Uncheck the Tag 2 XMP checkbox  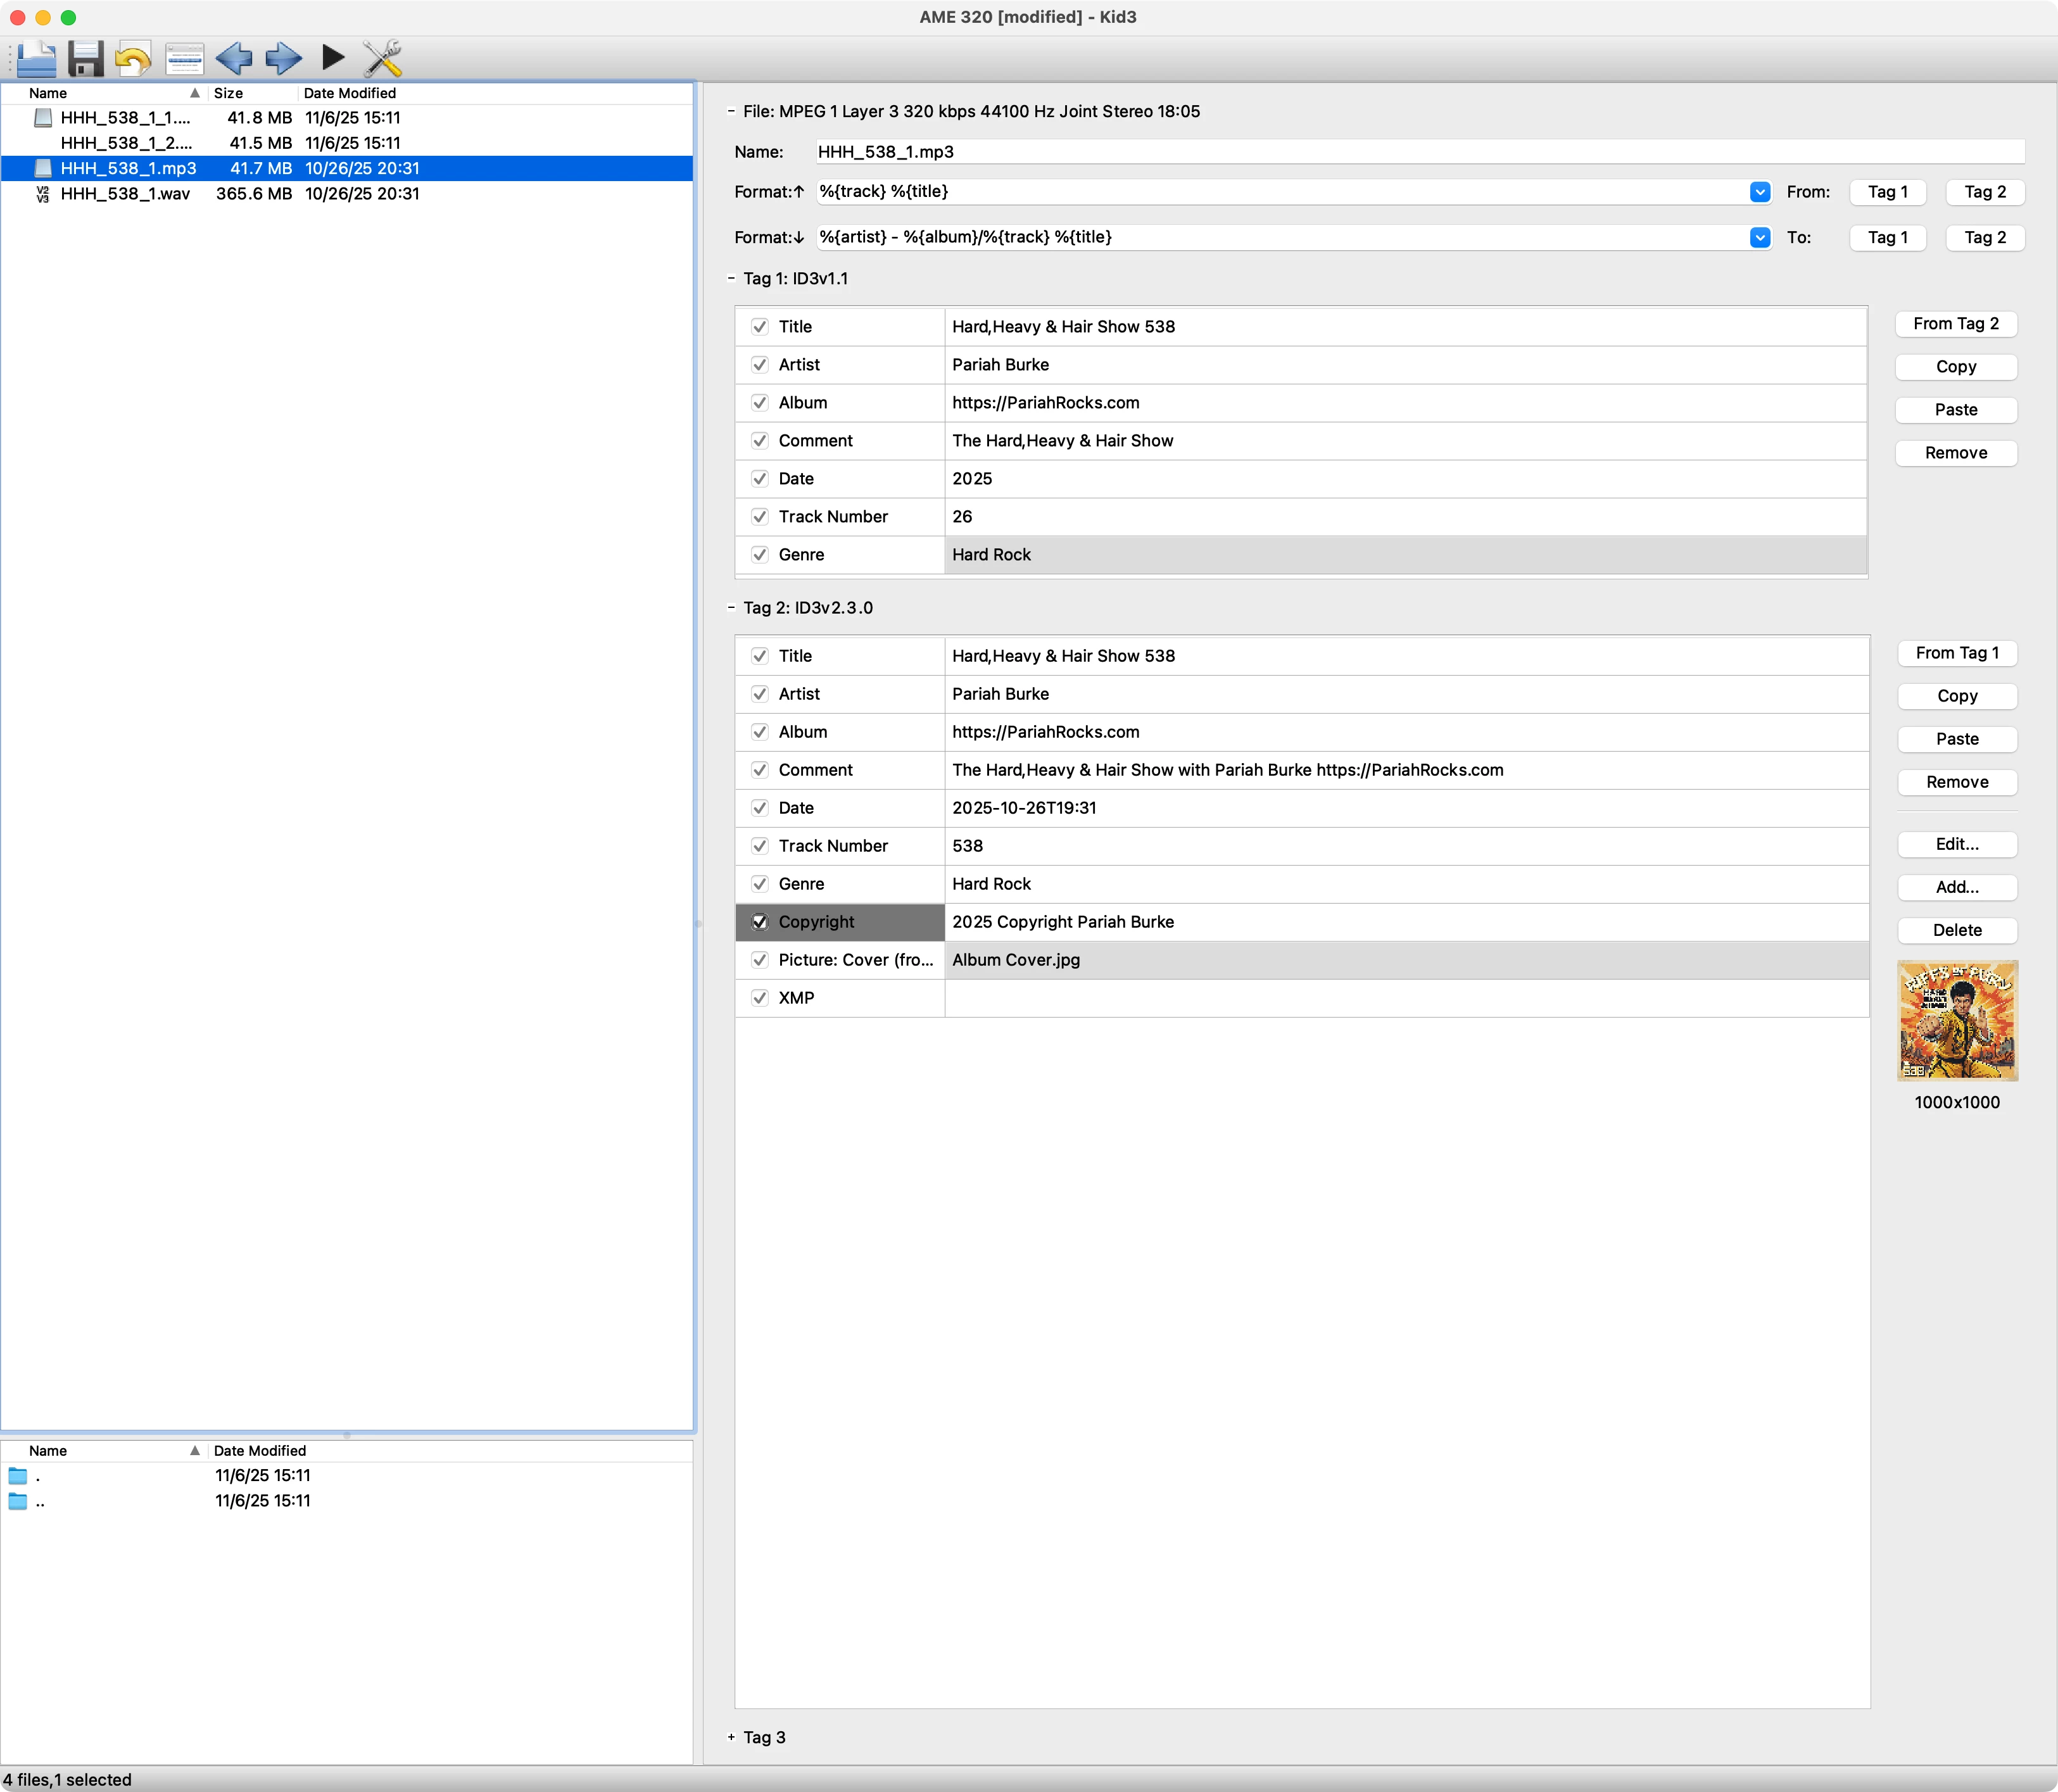(760, 998)
